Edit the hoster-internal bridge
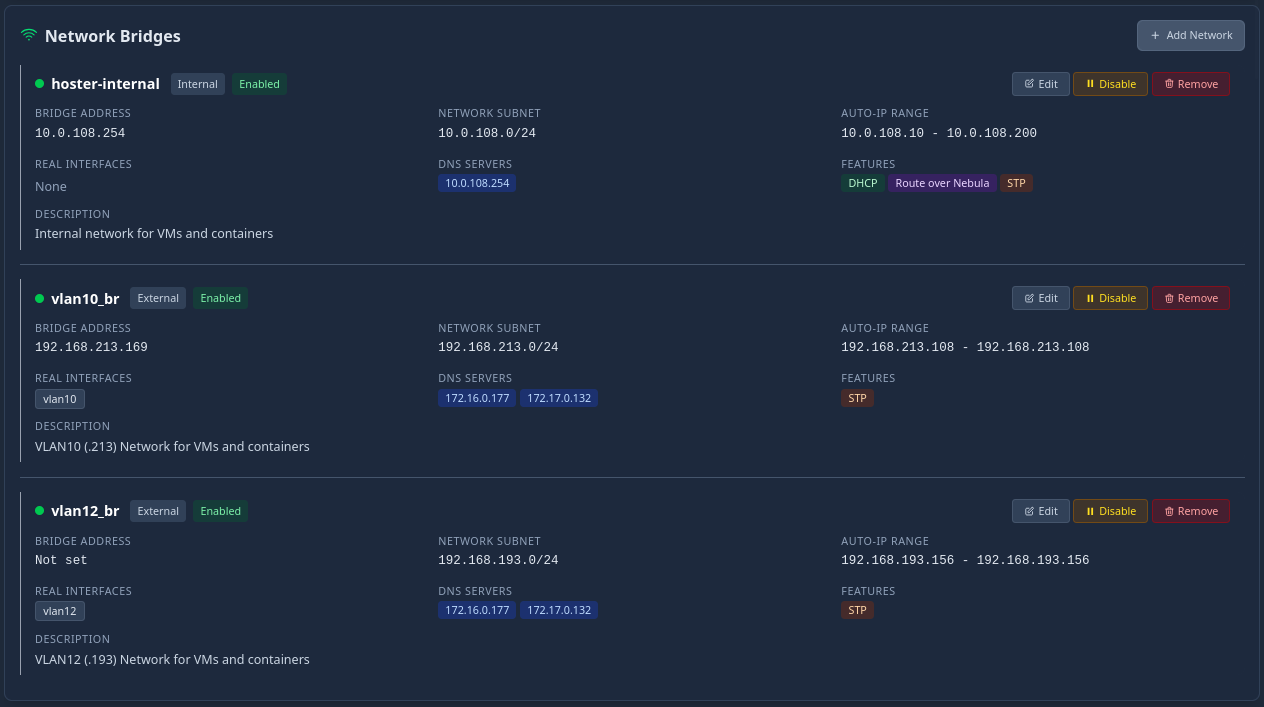 point(1040,84)
